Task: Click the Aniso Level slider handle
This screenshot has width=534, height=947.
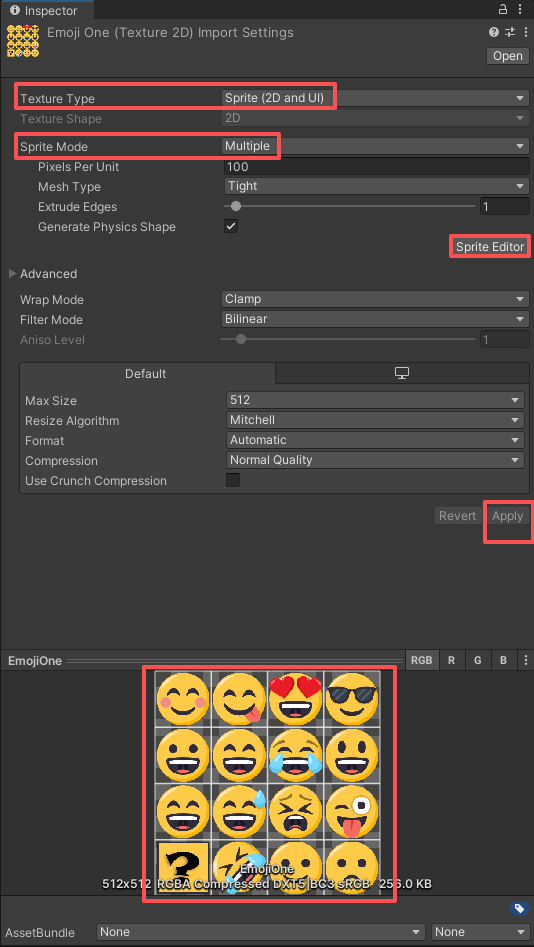Action: pyautogui.click(x=240, y=339)
